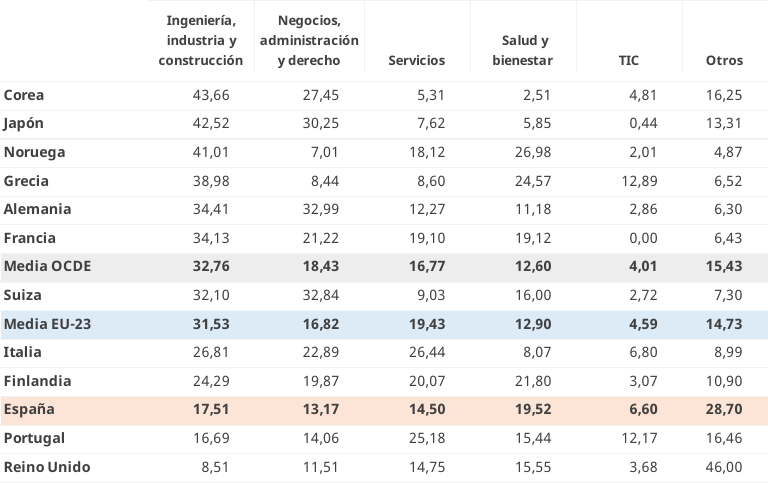Click the Alemania row label
The image size is (768, 483).
pos(37,209)
